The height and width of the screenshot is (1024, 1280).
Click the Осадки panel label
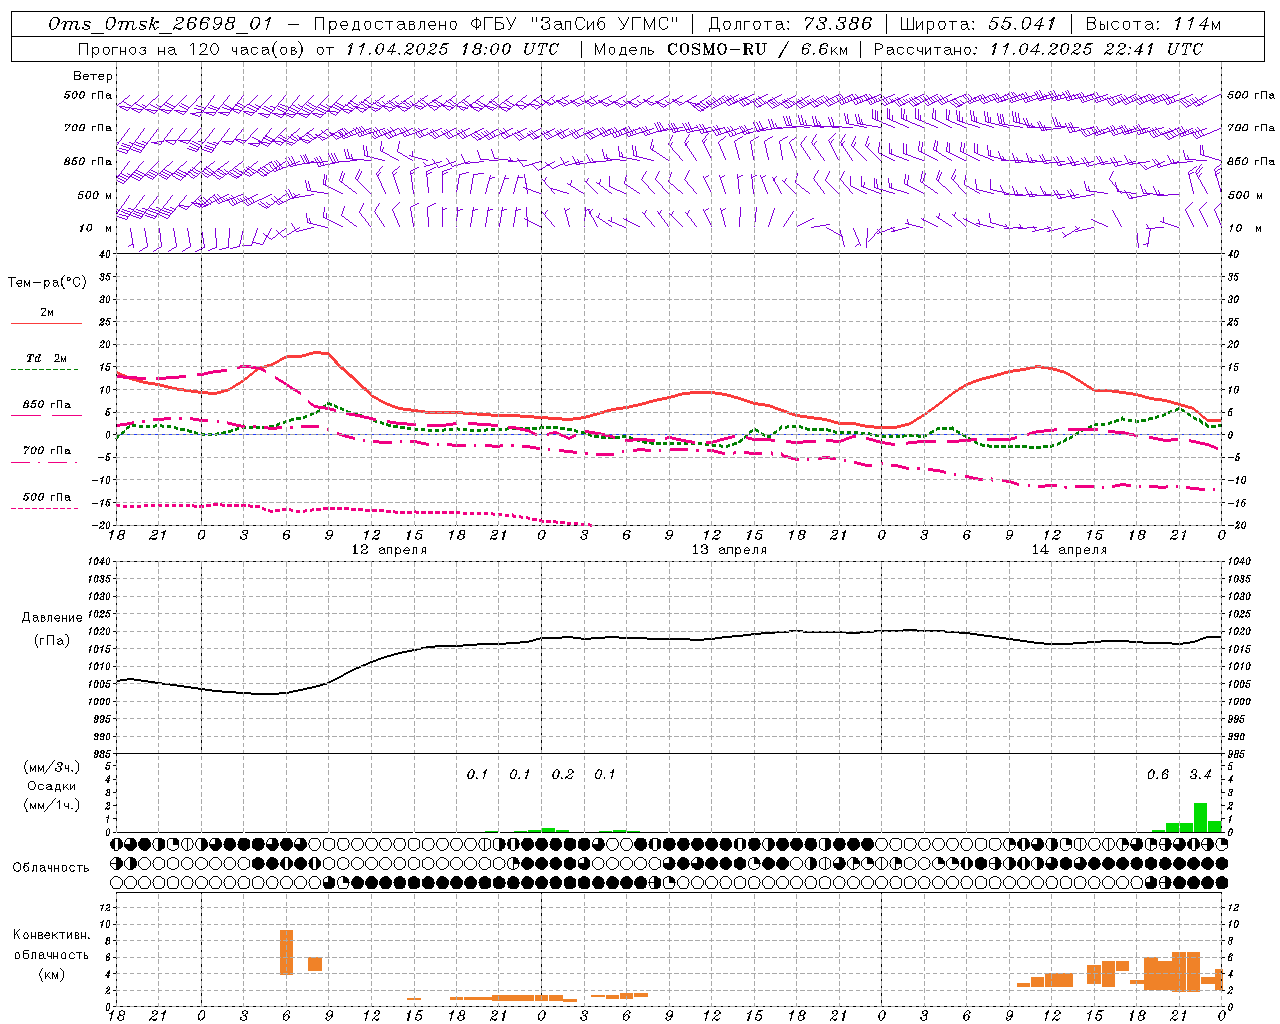[x=52, y=786]
